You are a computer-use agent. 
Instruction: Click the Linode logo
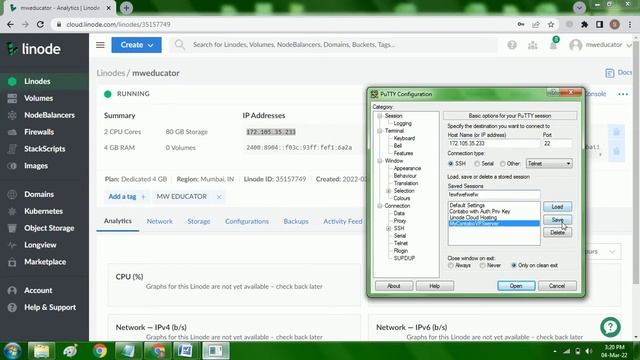point(34,49)
